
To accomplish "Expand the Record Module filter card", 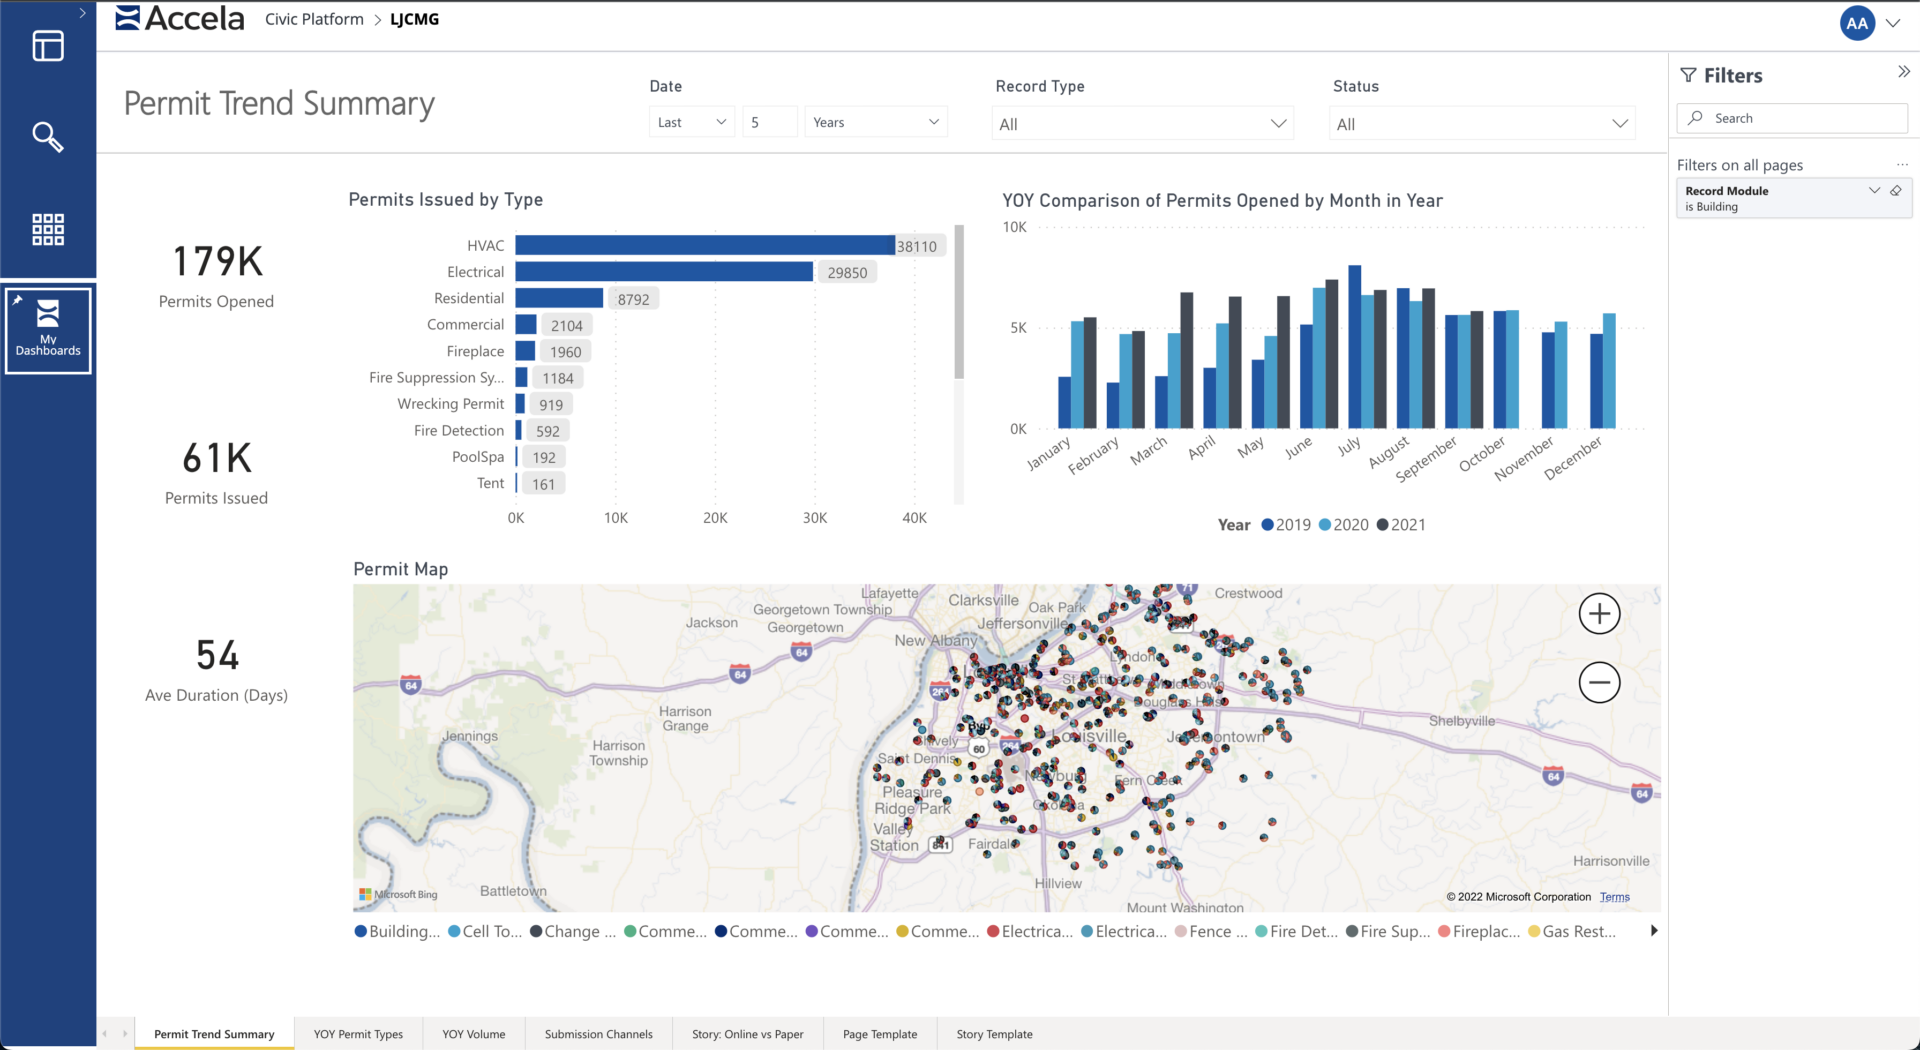I will (x=1874, y=190).
